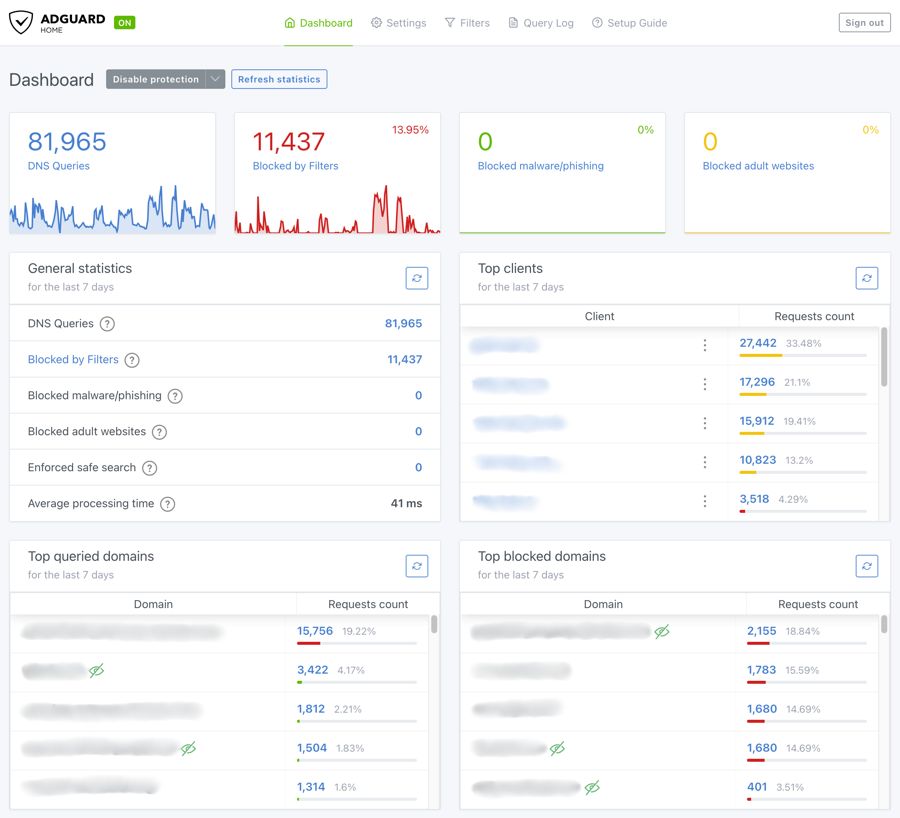The width and height of the screenshot is (900, 818).
Task: Click the Client column header
Action: [599, 316]
